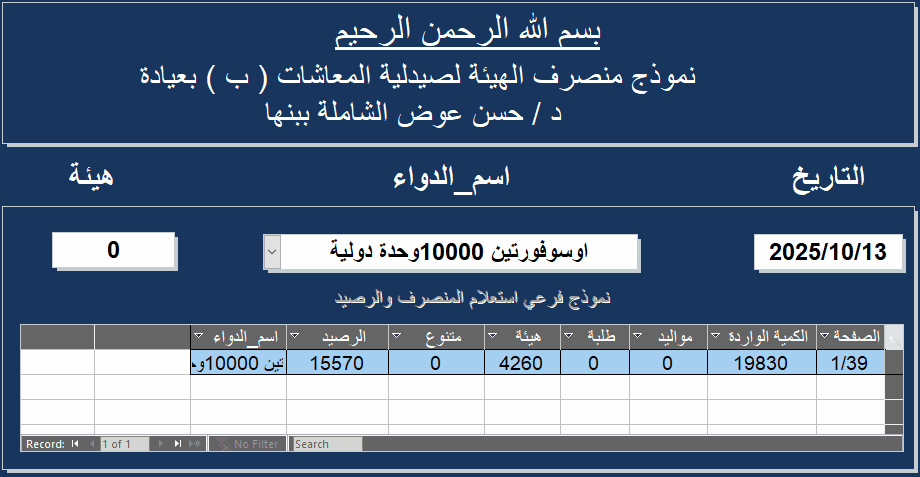This screenshot has height=477, width=920.
Task: Create new blank record with asterisk button
Action: click(195, 444)
